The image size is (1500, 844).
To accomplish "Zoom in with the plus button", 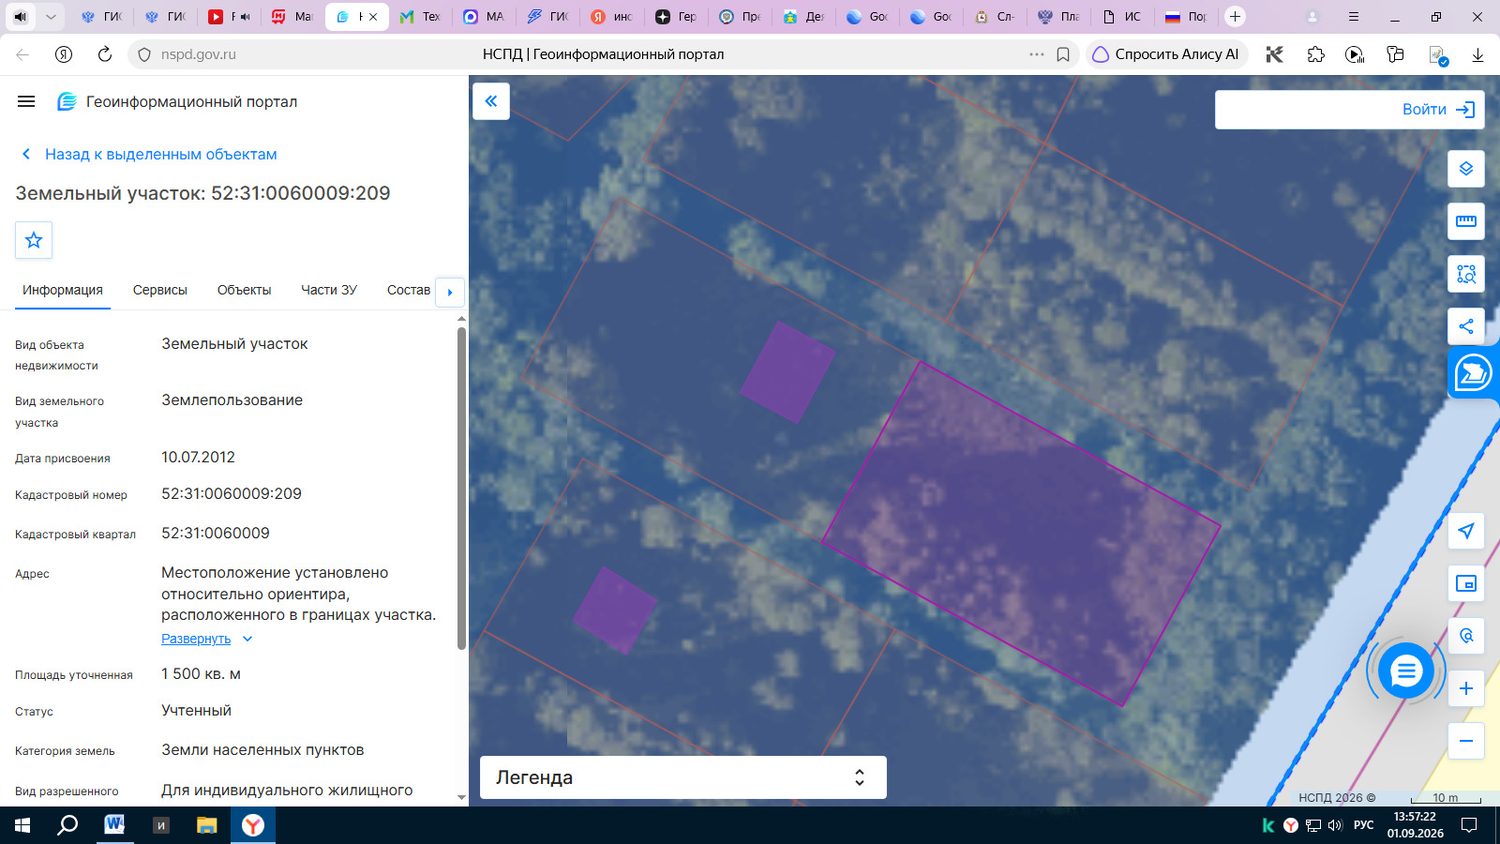I will click(1466, 688).
